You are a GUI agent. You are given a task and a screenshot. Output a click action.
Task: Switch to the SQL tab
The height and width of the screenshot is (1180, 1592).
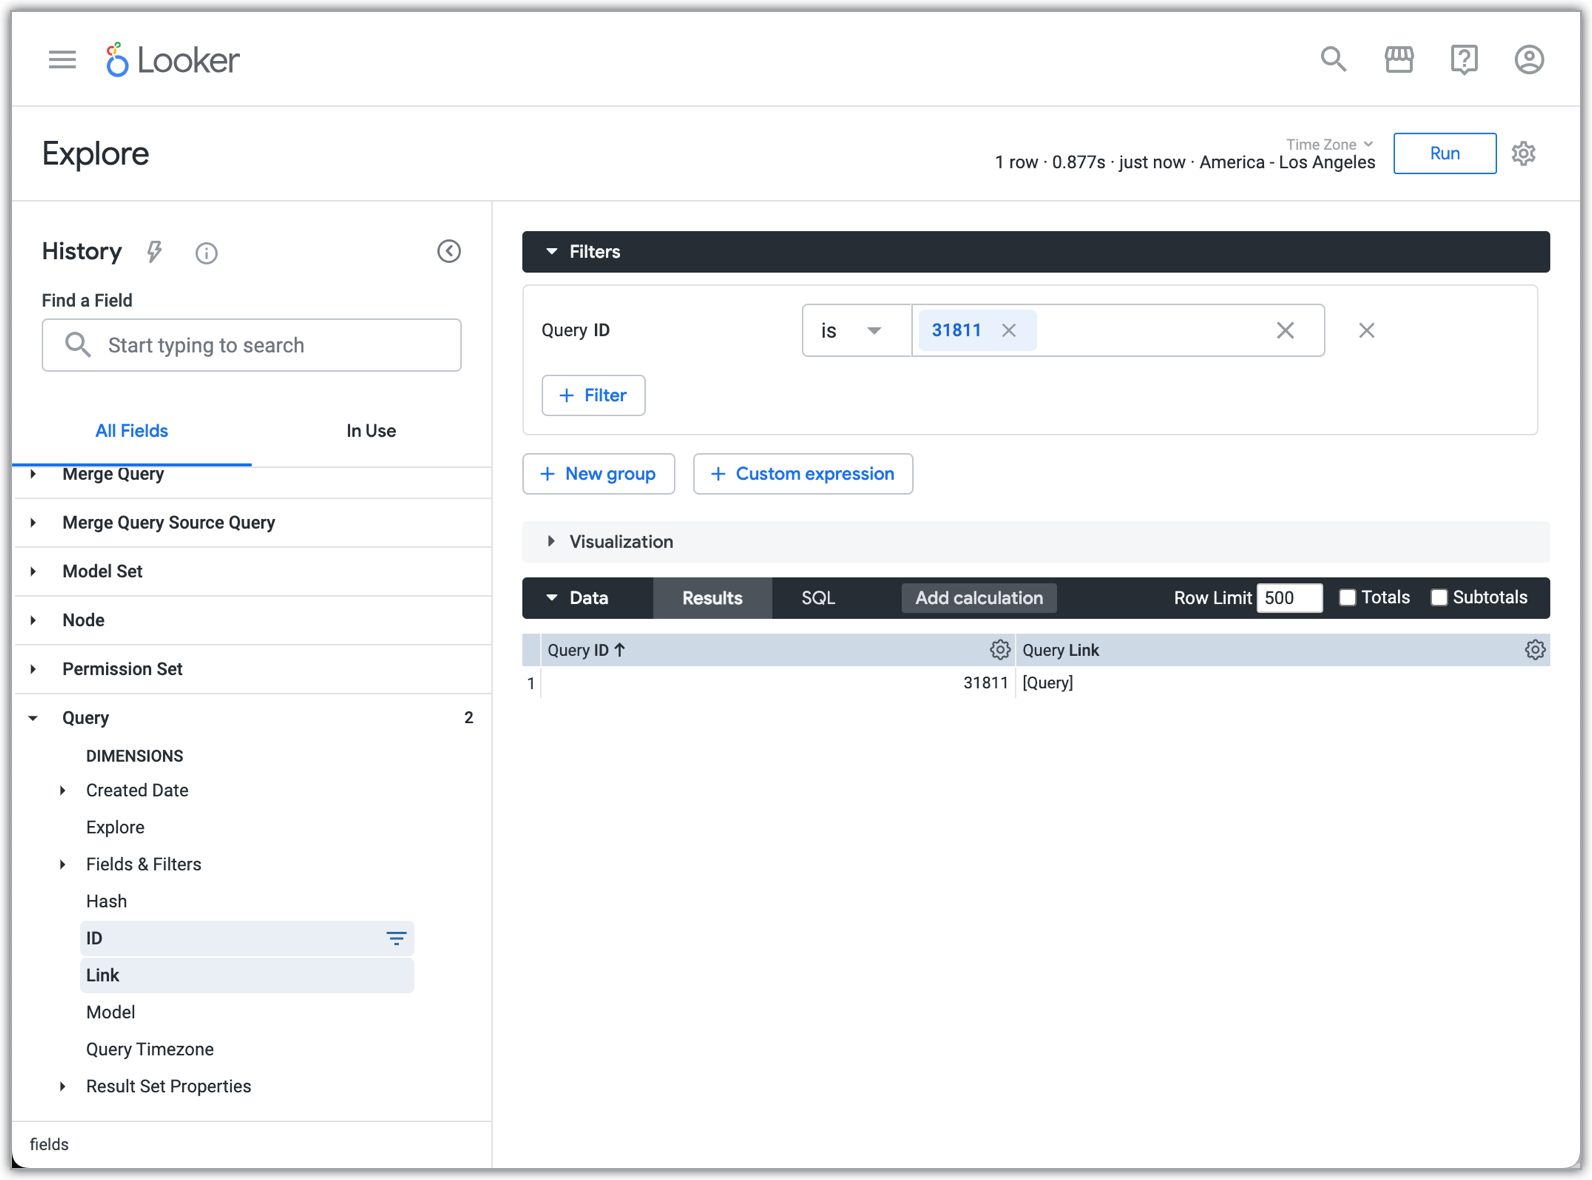click(x=817, y=598)
